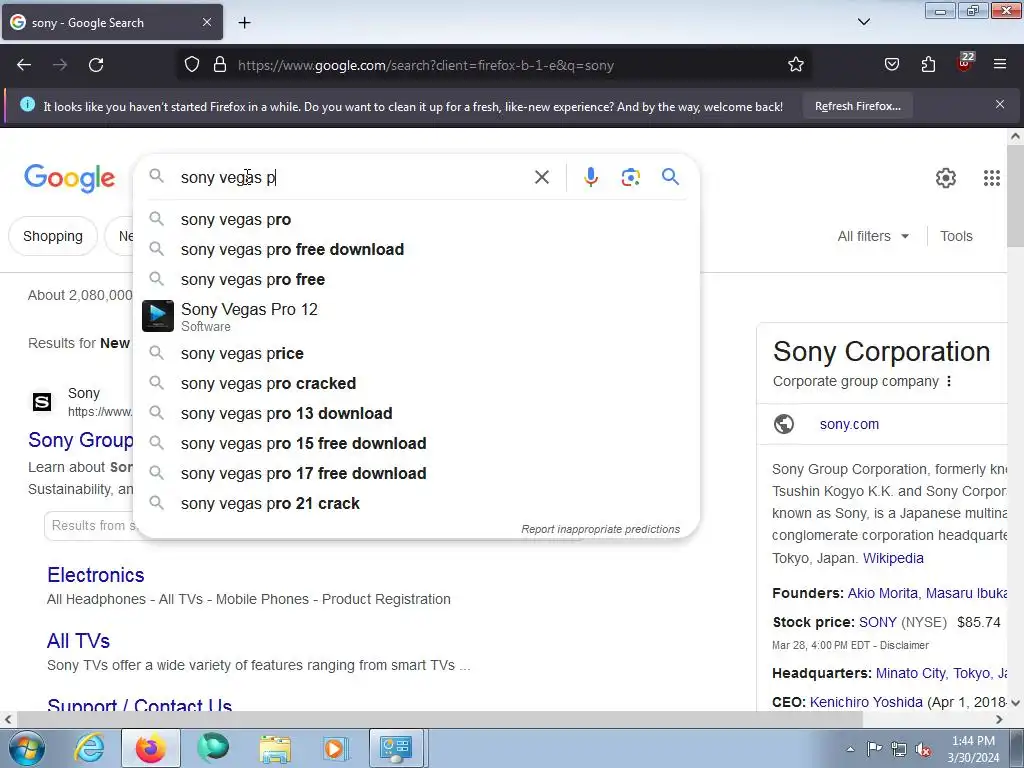Open Minato City headquarters link
This screenshot has width=1024, height=768.
click(x=910, y=673)
